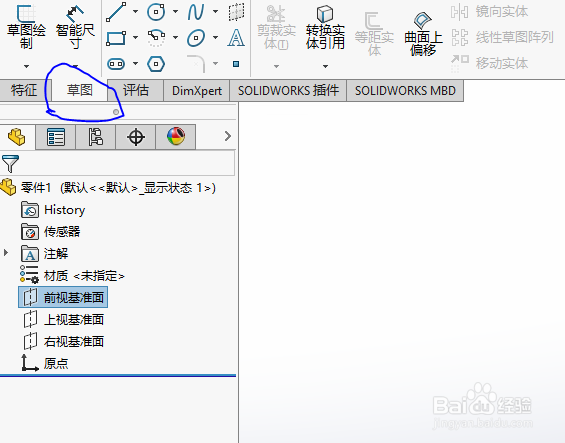Expand manager panel tabs with chevron arrow
Viewport: 565px width, 443px height.
[227, 136]
